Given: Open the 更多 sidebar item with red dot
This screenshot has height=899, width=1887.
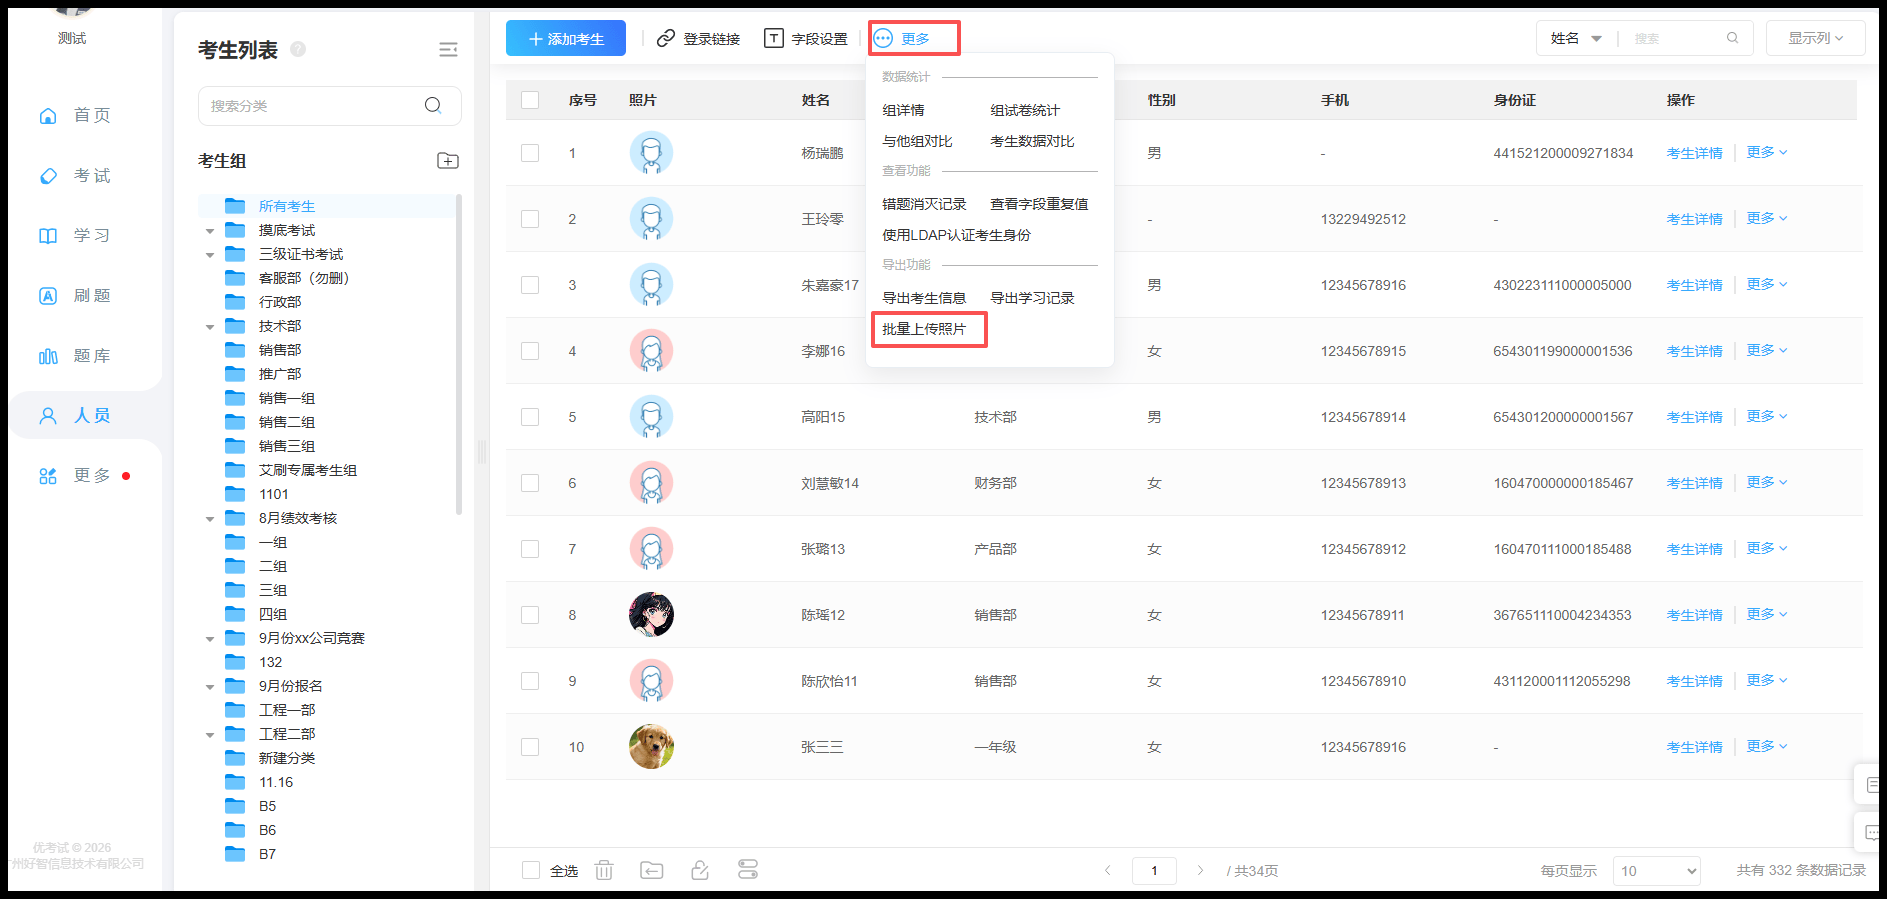Looking at the screenshot, I should point(85,476).
